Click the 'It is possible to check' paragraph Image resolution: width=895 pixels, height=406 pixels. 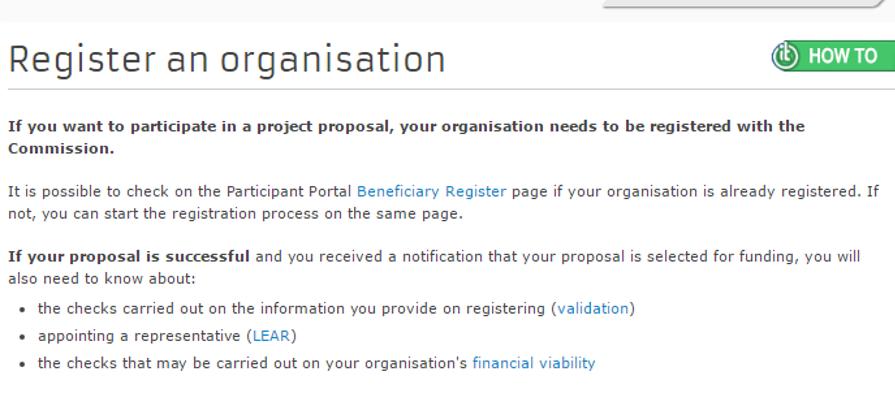point(444,203)
